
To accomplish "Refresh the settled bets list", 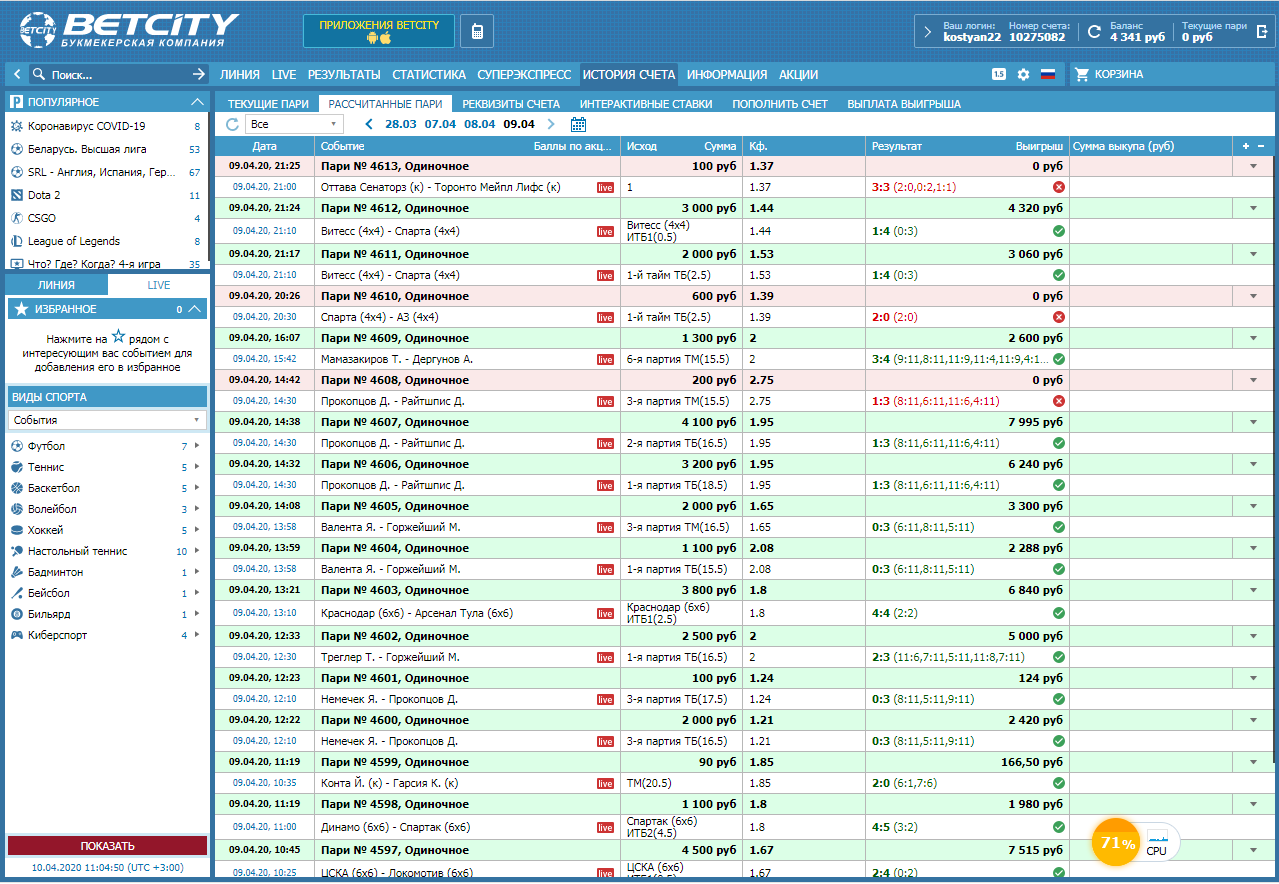I will click(233, 124).
